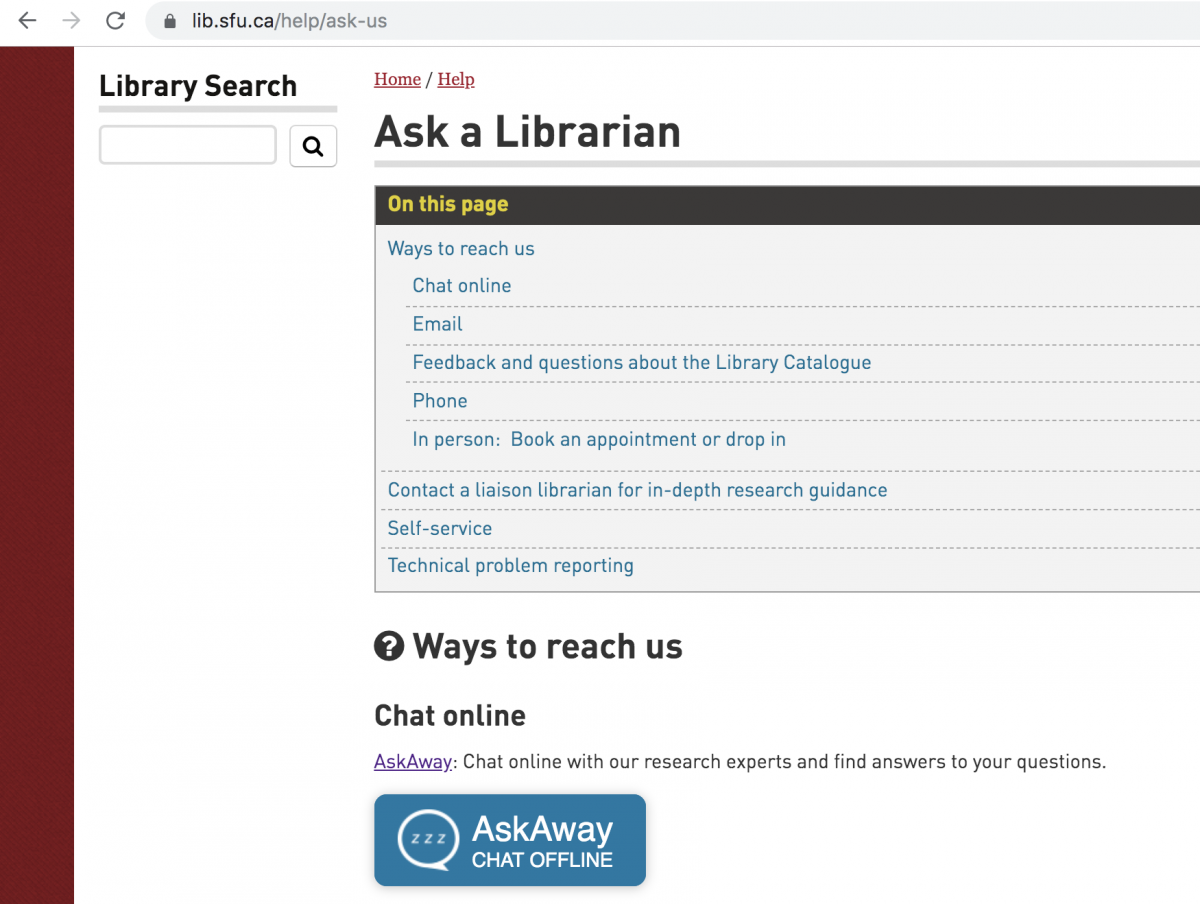Open Contact a liaison librarian link
The width and height of the screenshot is (1200, 904).
(x=637, y=490)
